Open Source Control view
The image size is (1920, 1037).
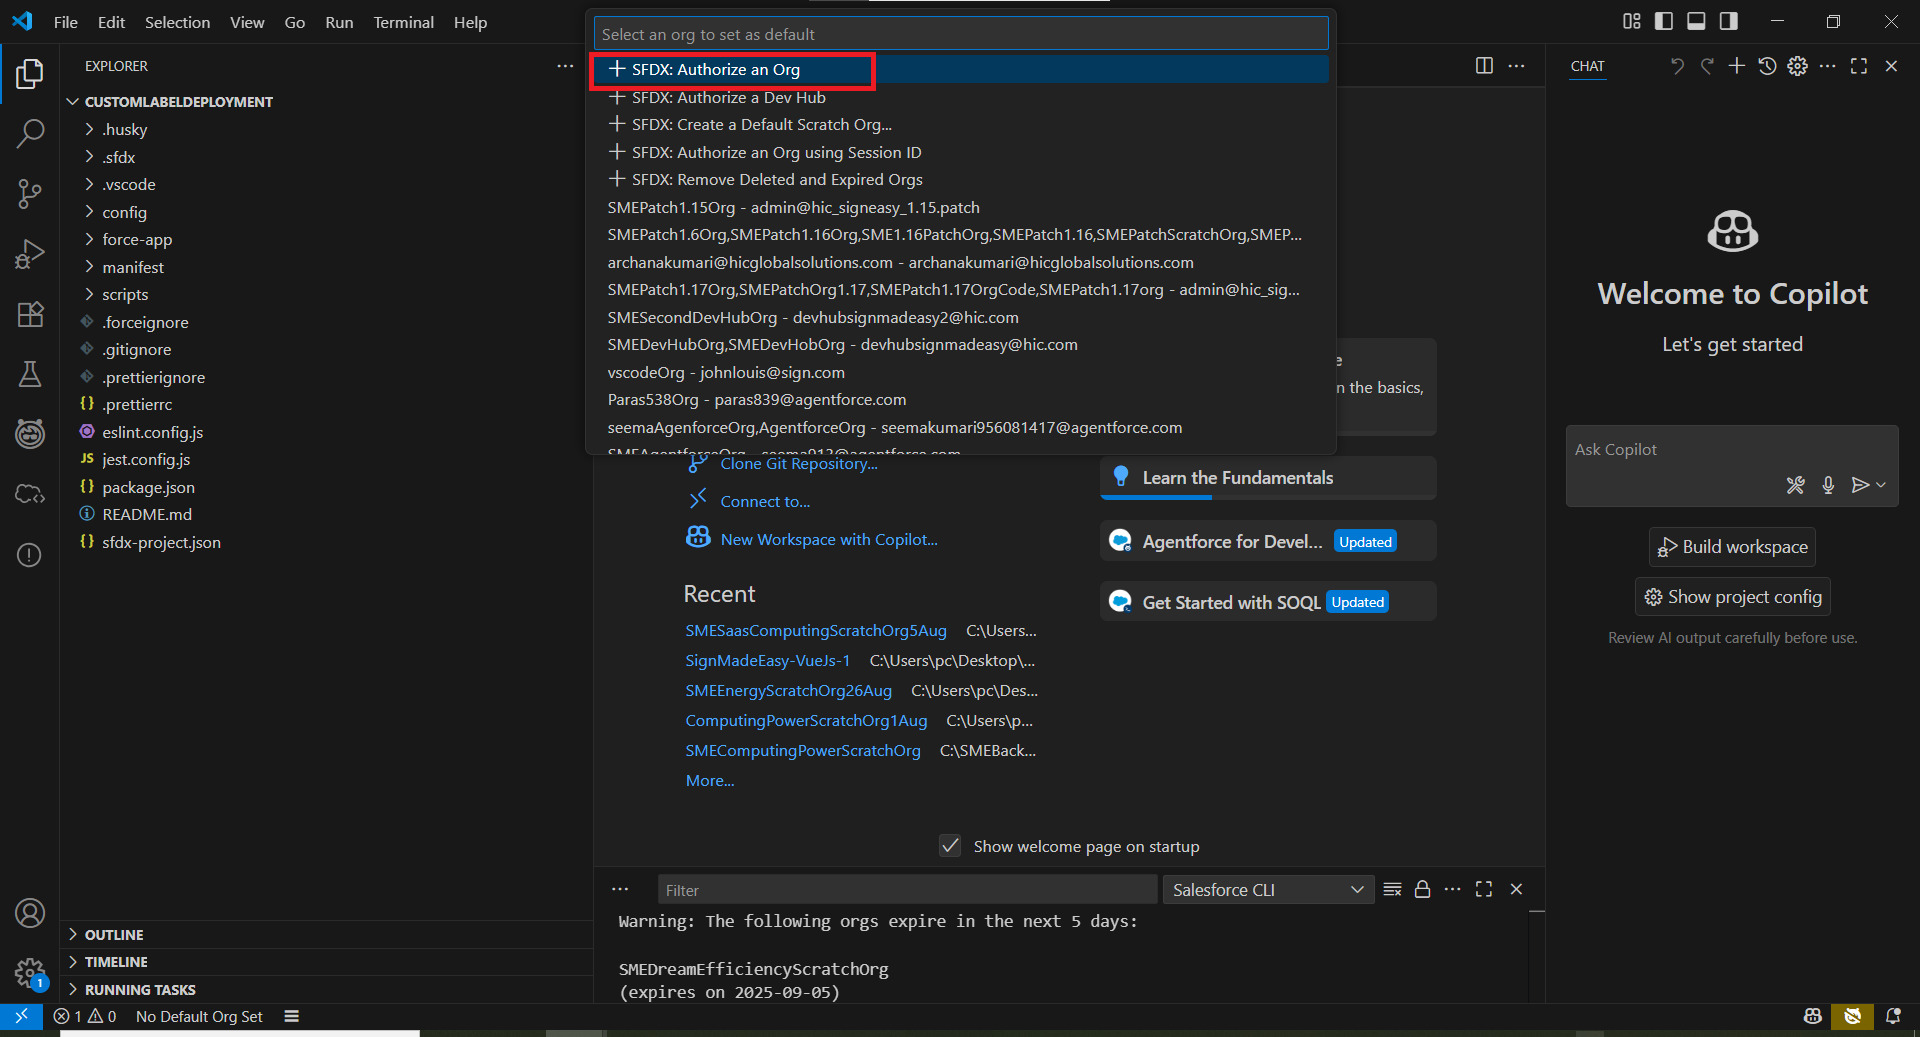pyautogui.click(x=30, y=194)
